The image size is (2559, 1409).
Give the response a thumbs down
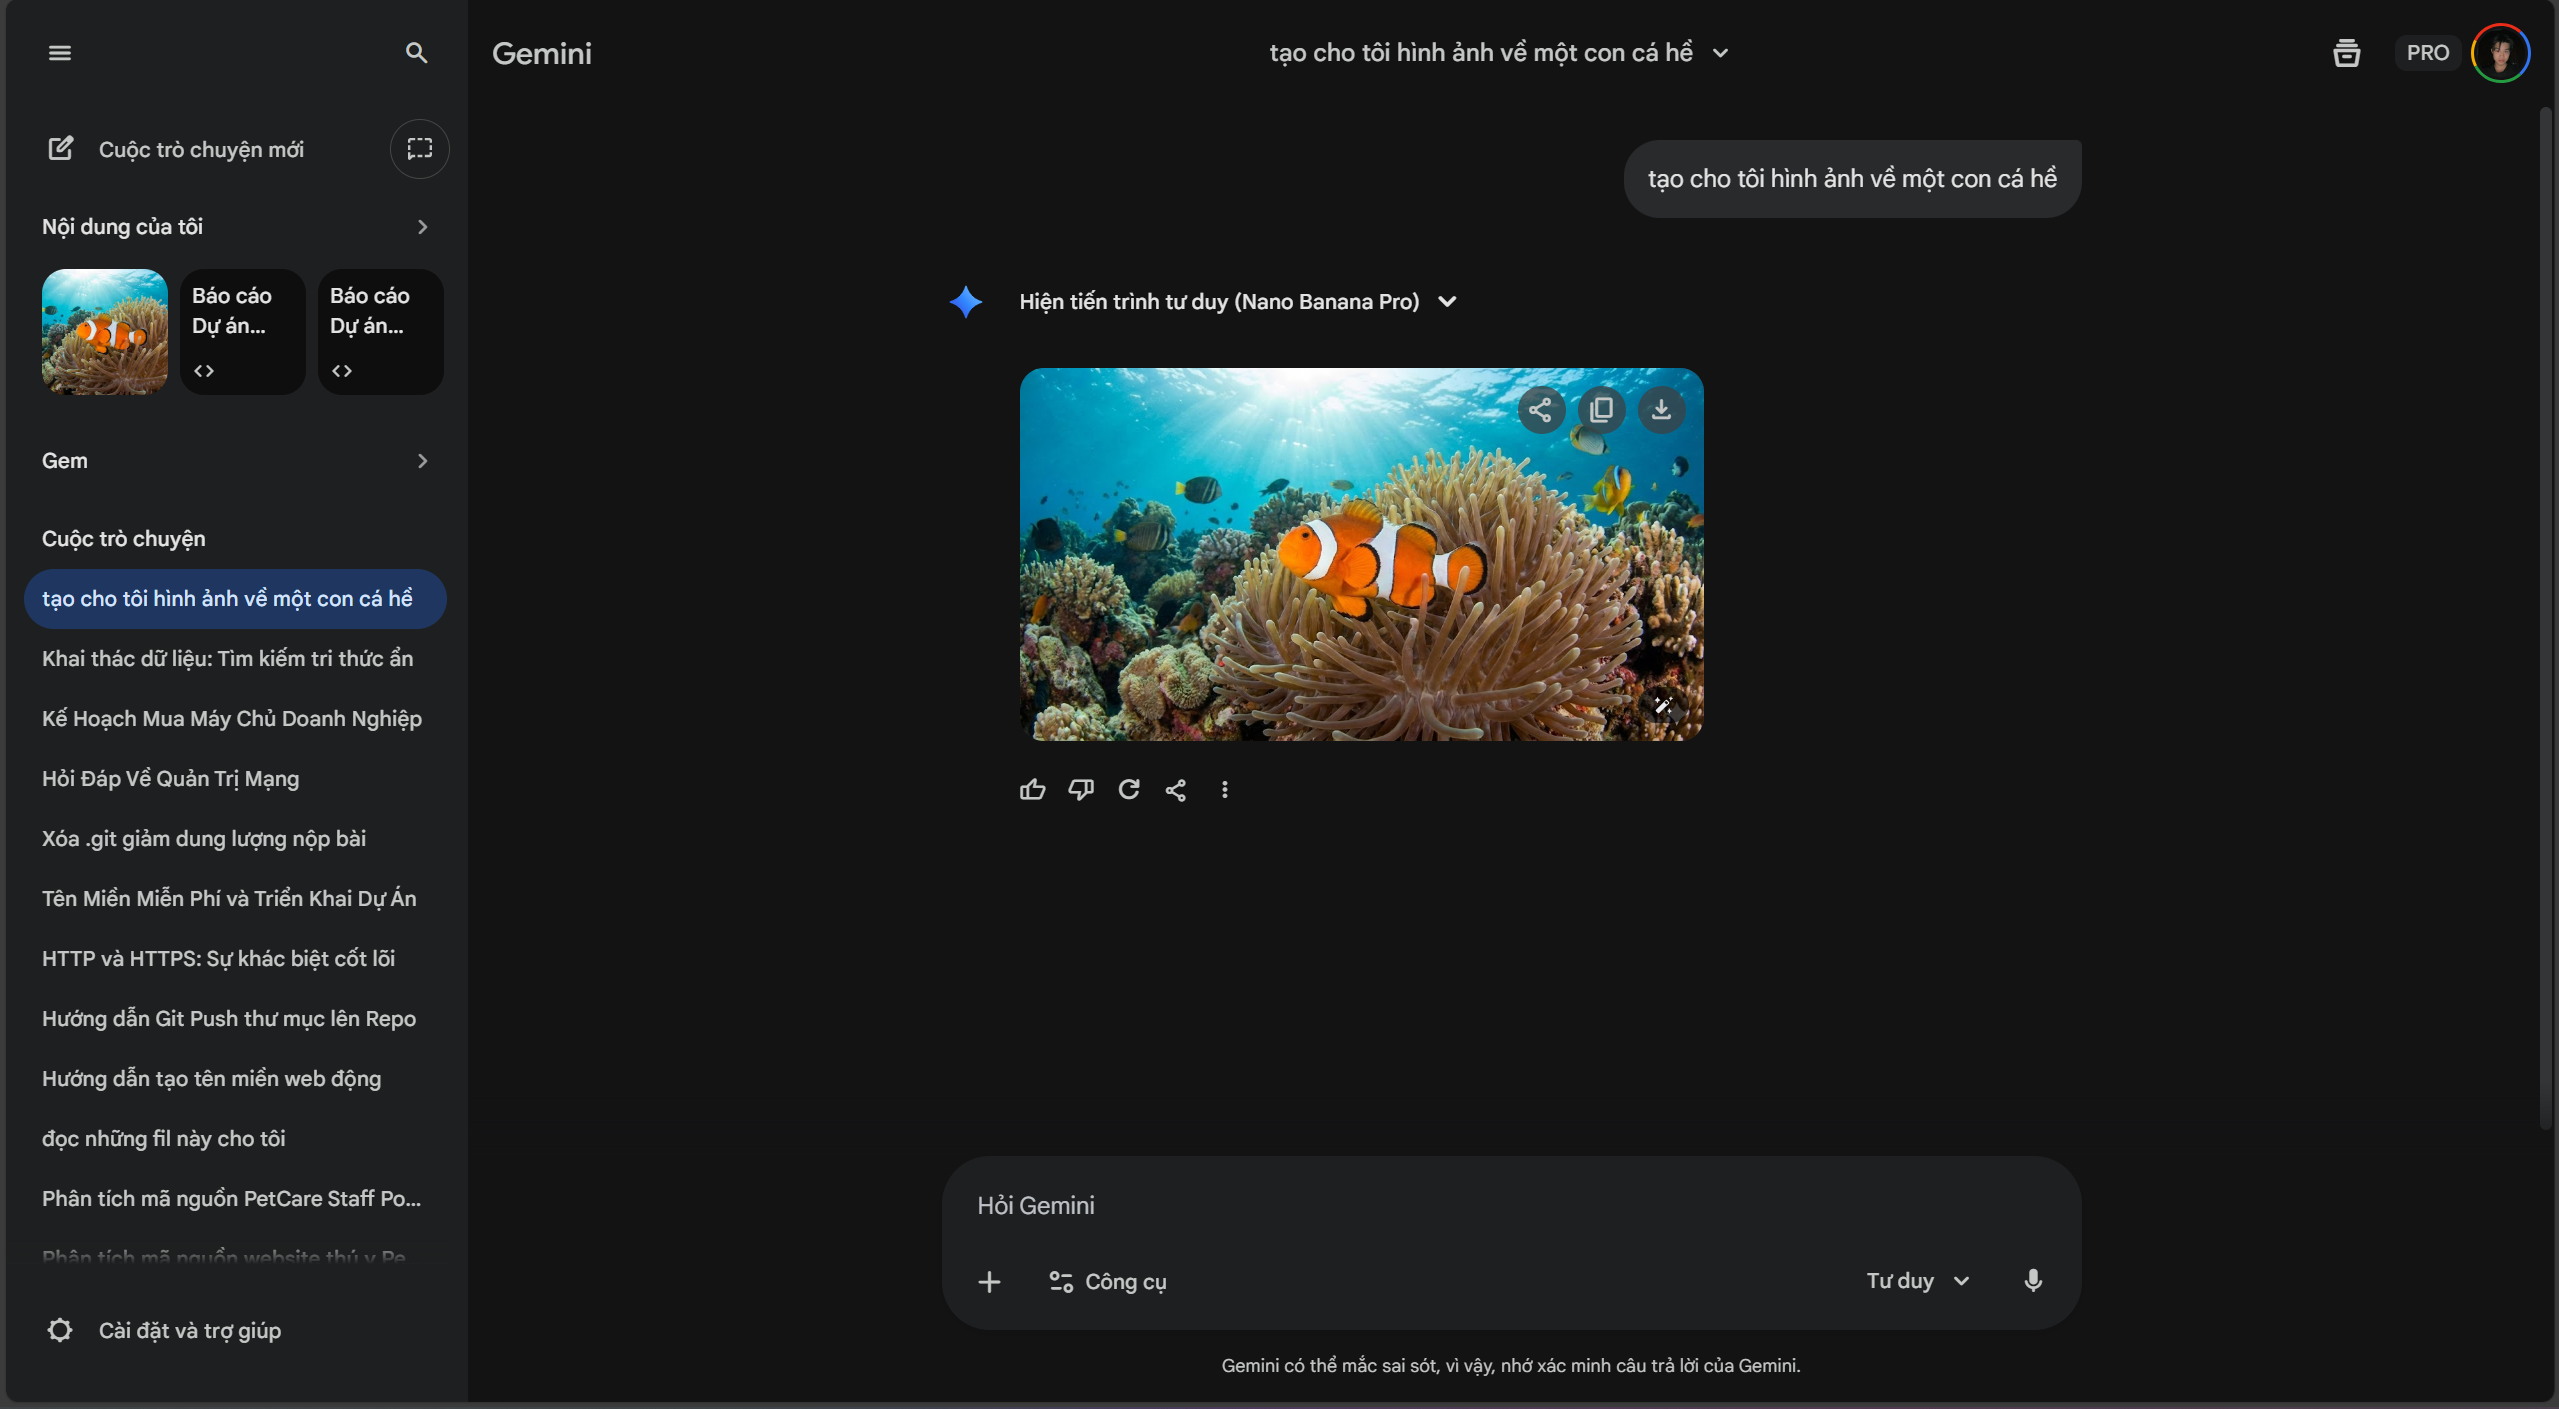tap(1081, 790)
